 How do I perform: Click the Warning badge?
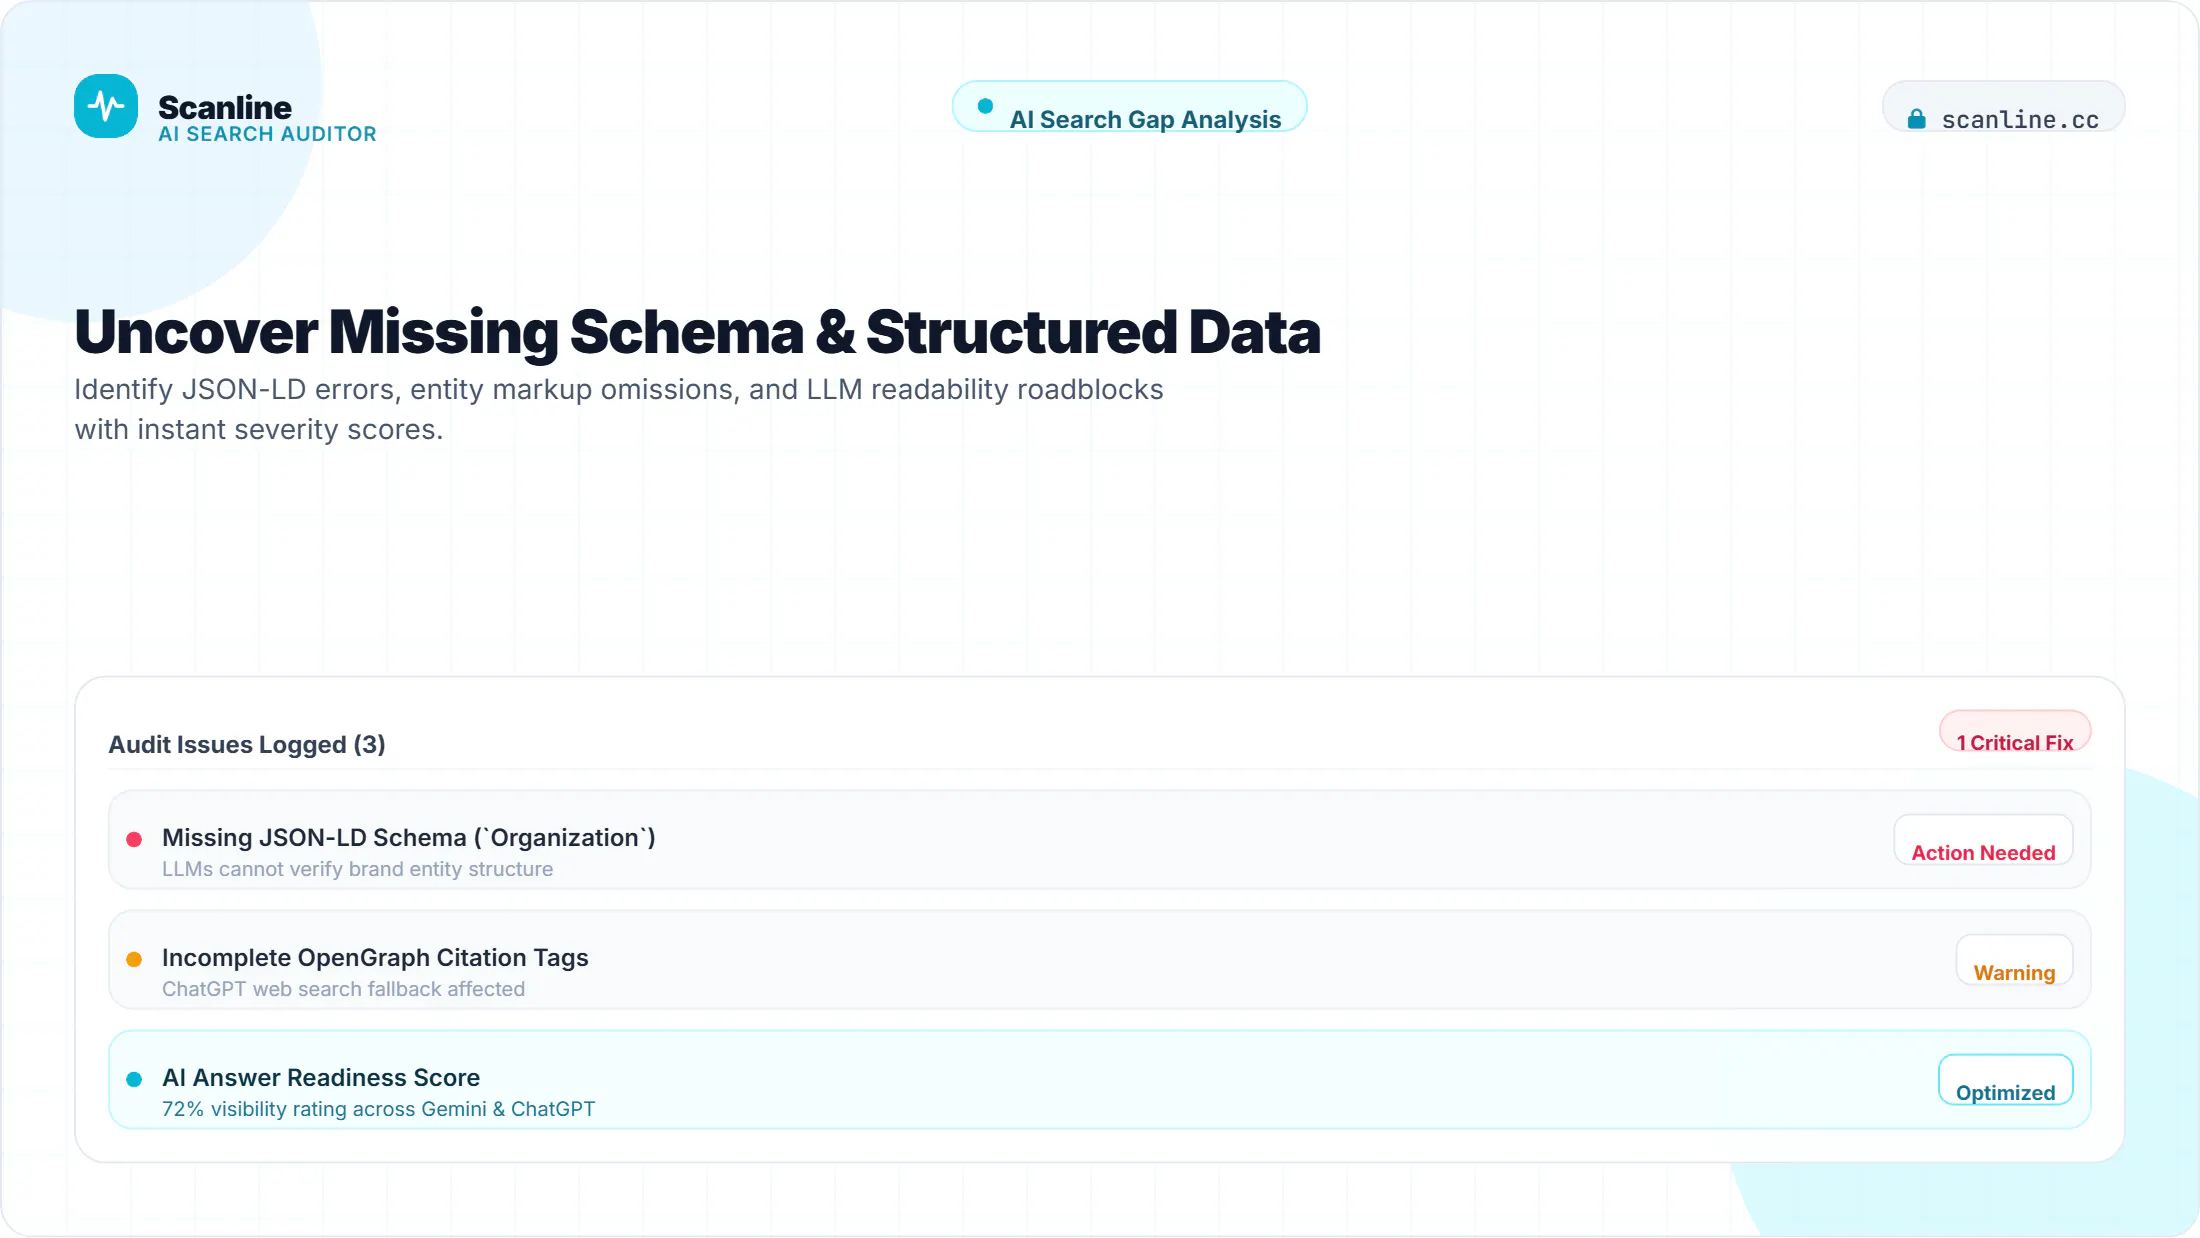click(2014, 960)
